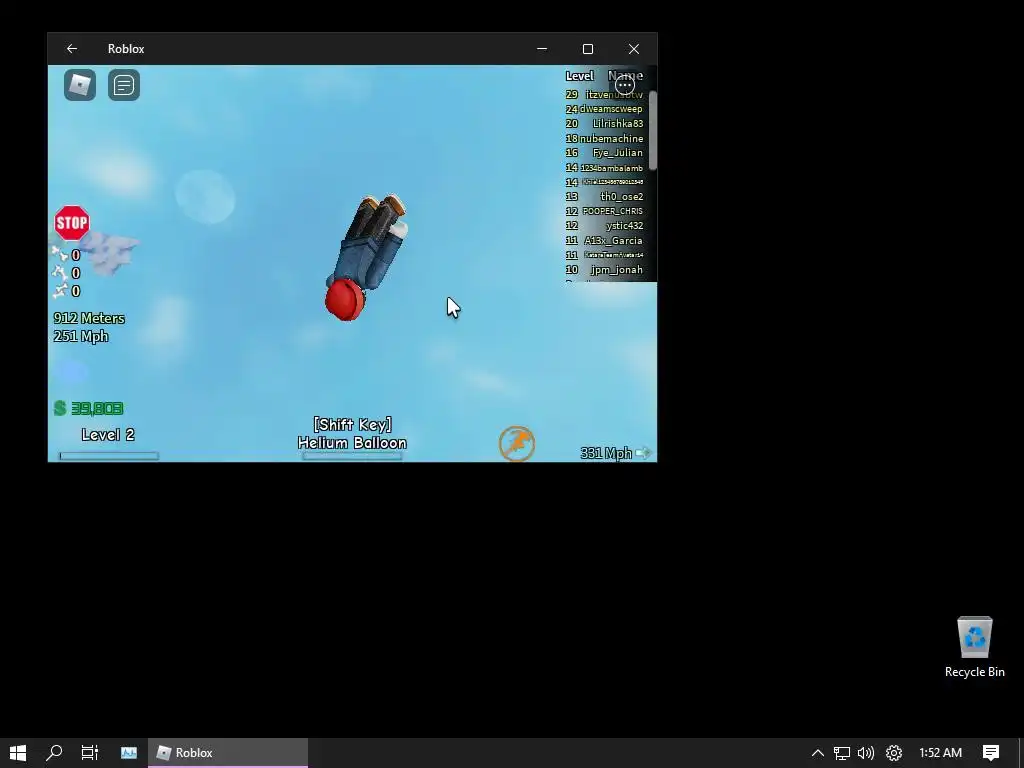Click the Level column header
Image resolution: width=1024 pixels, height=768 pixels.
(579, 76)
